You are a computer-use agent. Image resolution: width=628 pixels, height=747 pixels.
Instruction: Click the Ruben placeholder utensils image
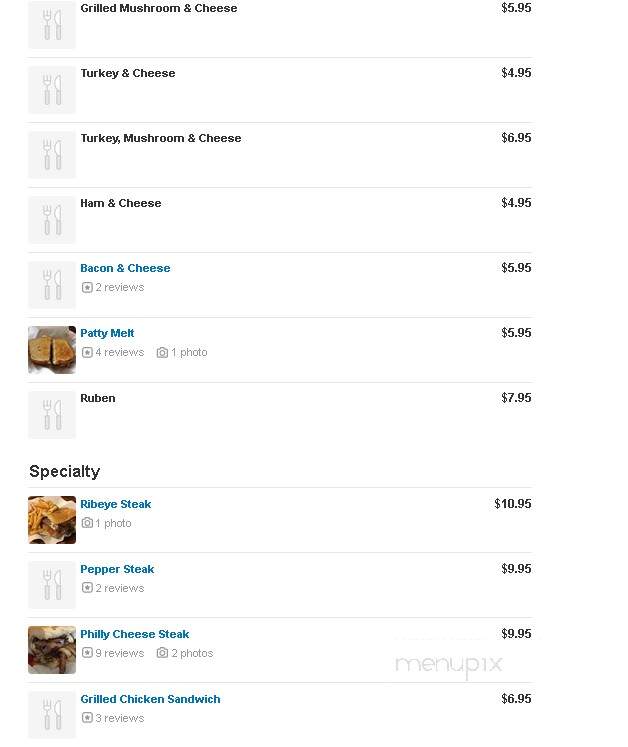click(52, 415)
